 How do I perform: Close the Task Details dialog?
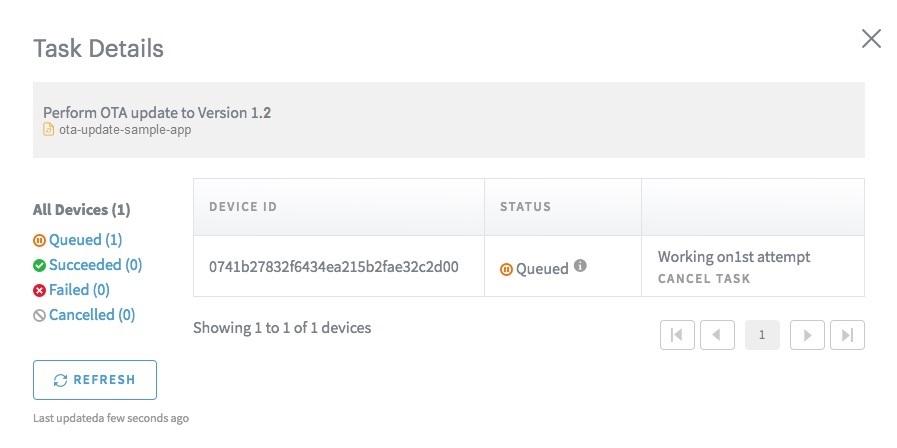click(871, 39)
